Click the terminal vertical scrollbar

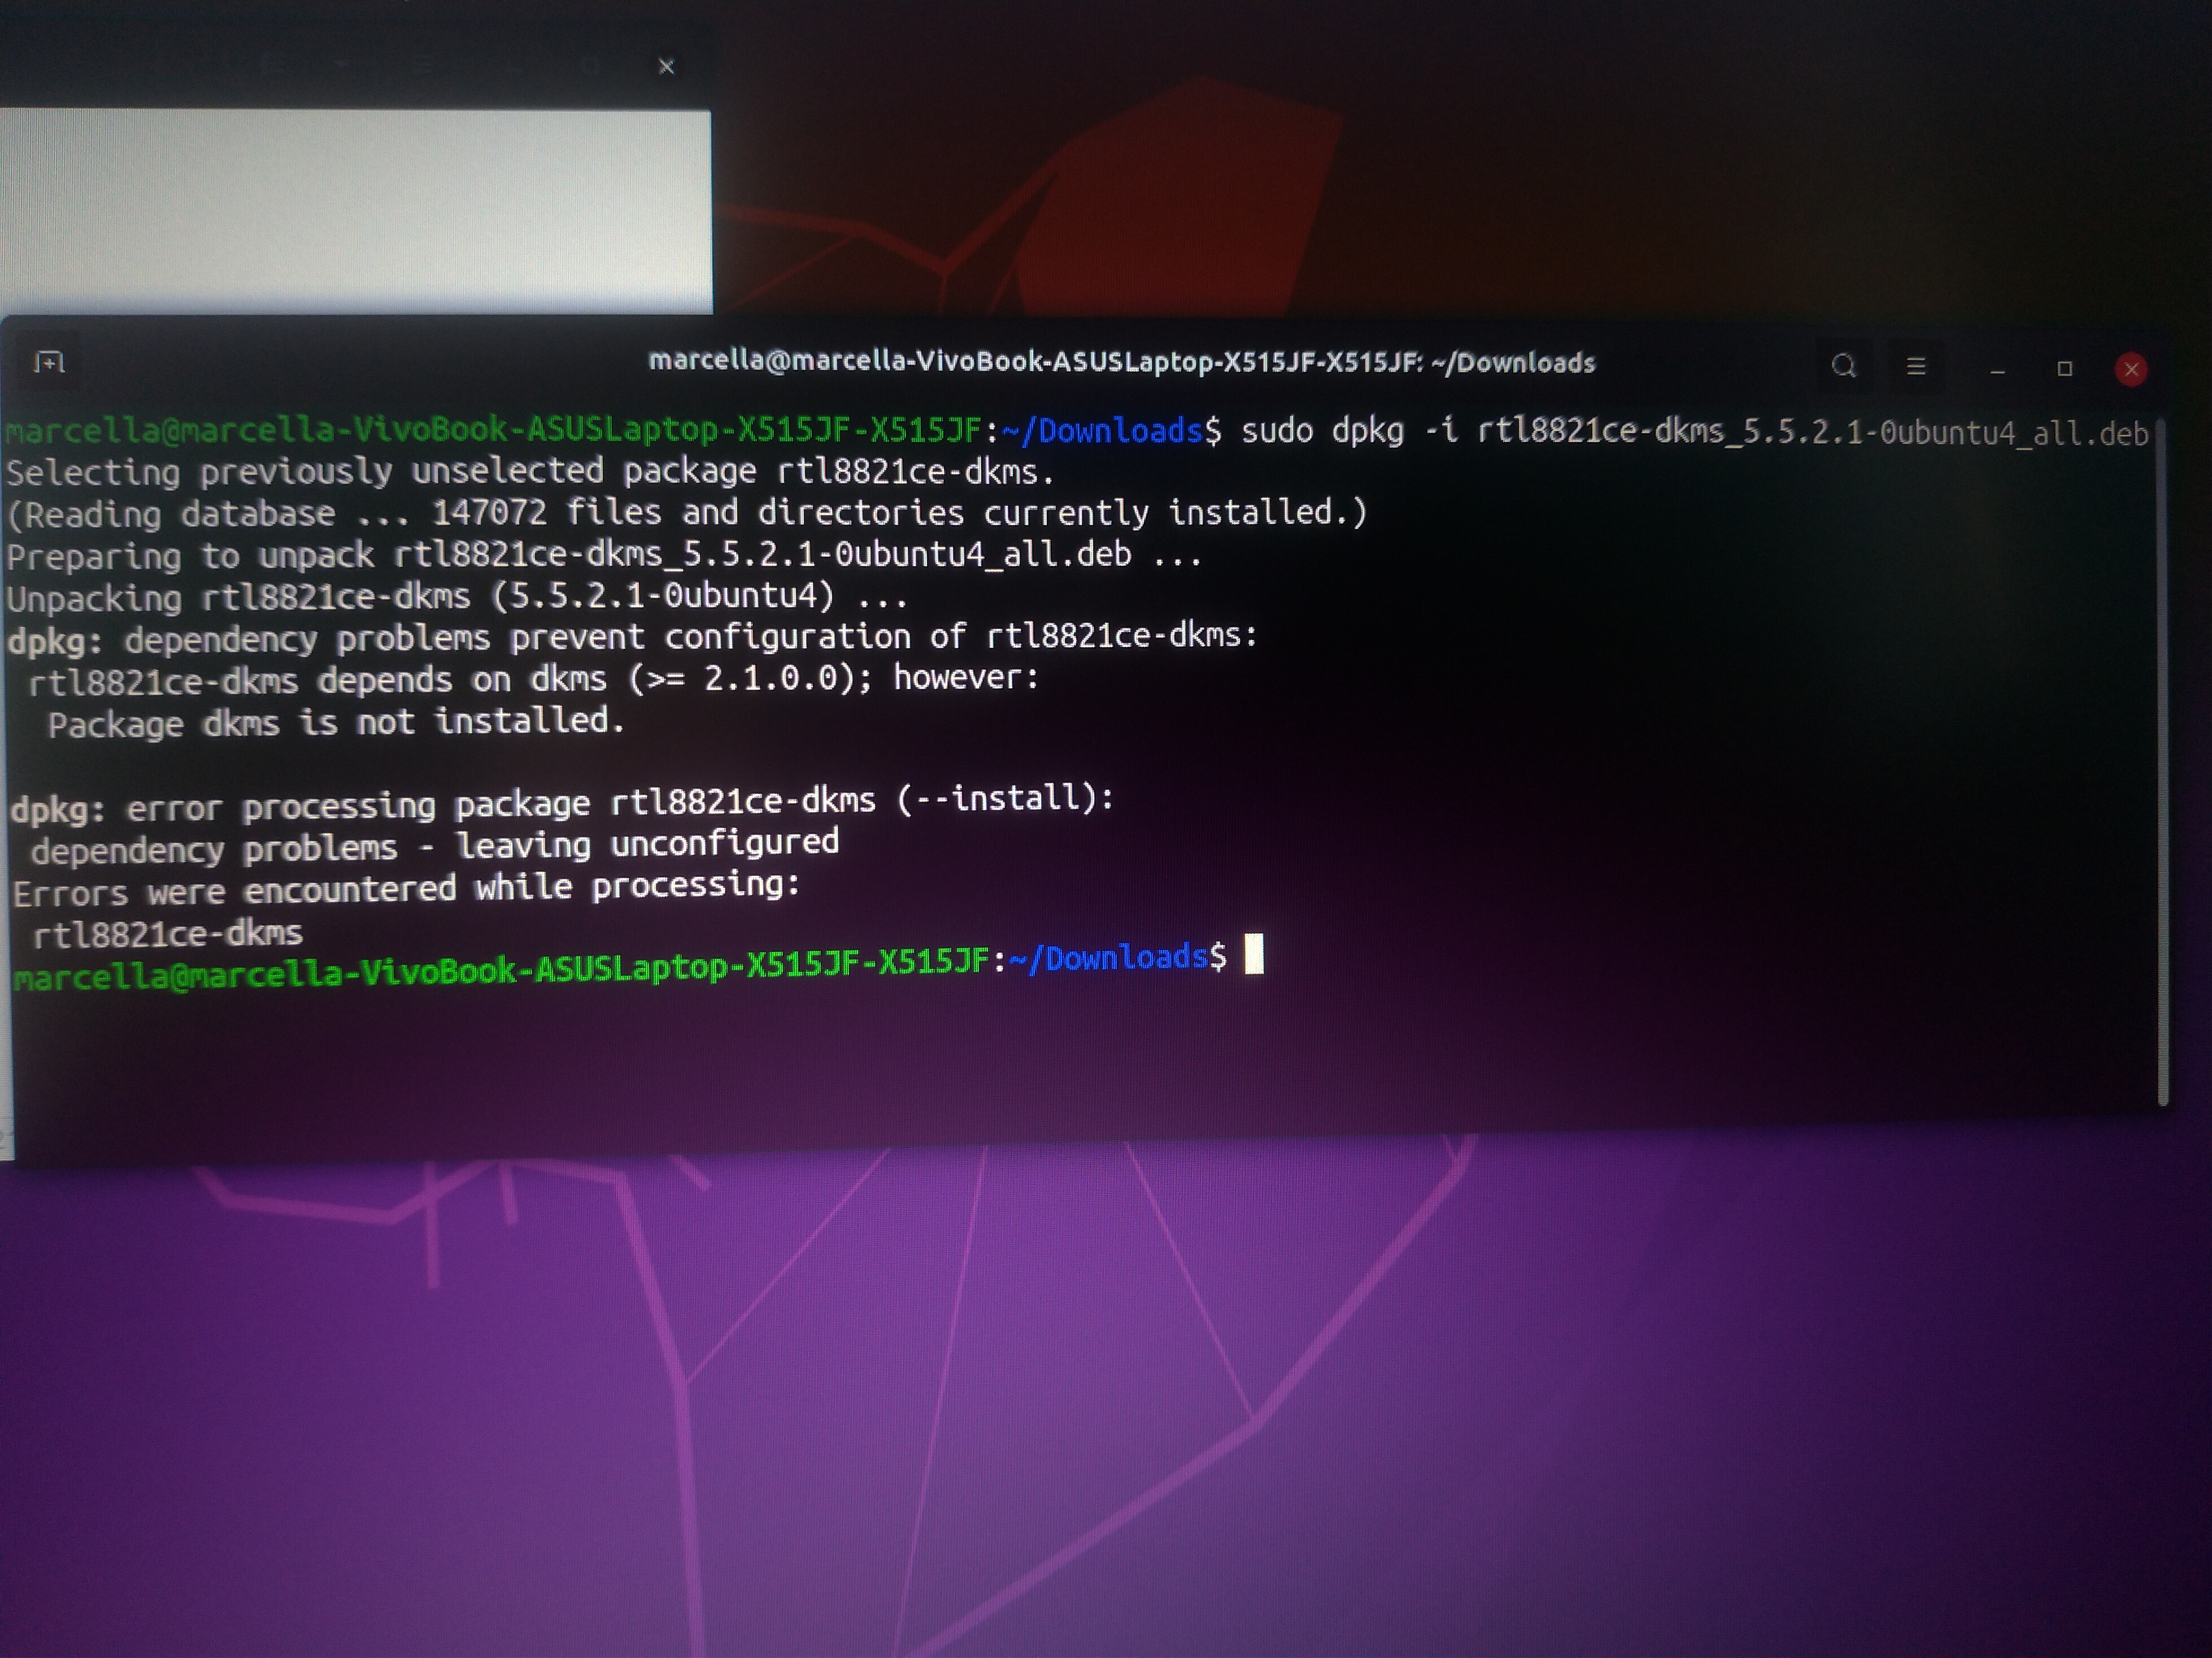(2163, 762)
